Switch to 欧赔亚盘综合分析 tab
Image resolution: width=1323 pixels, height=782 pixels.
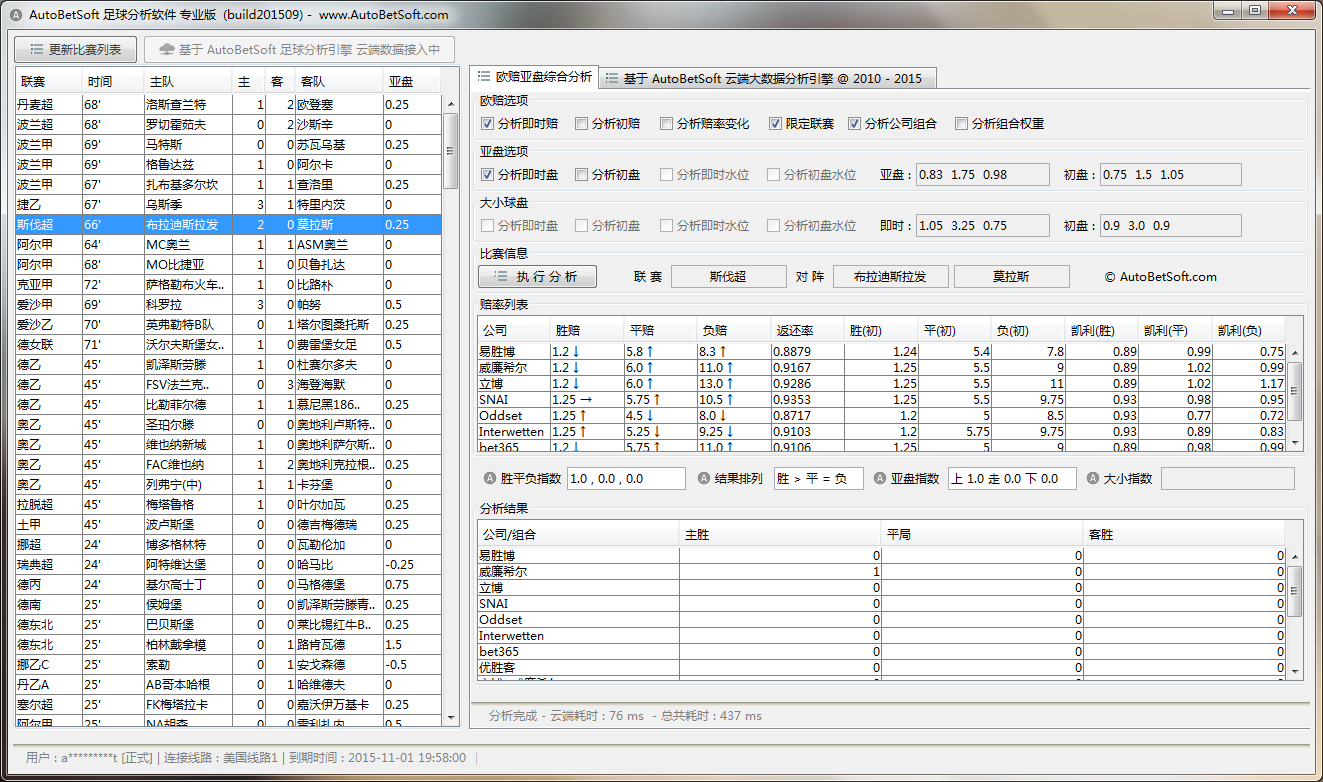coord(534,76)
